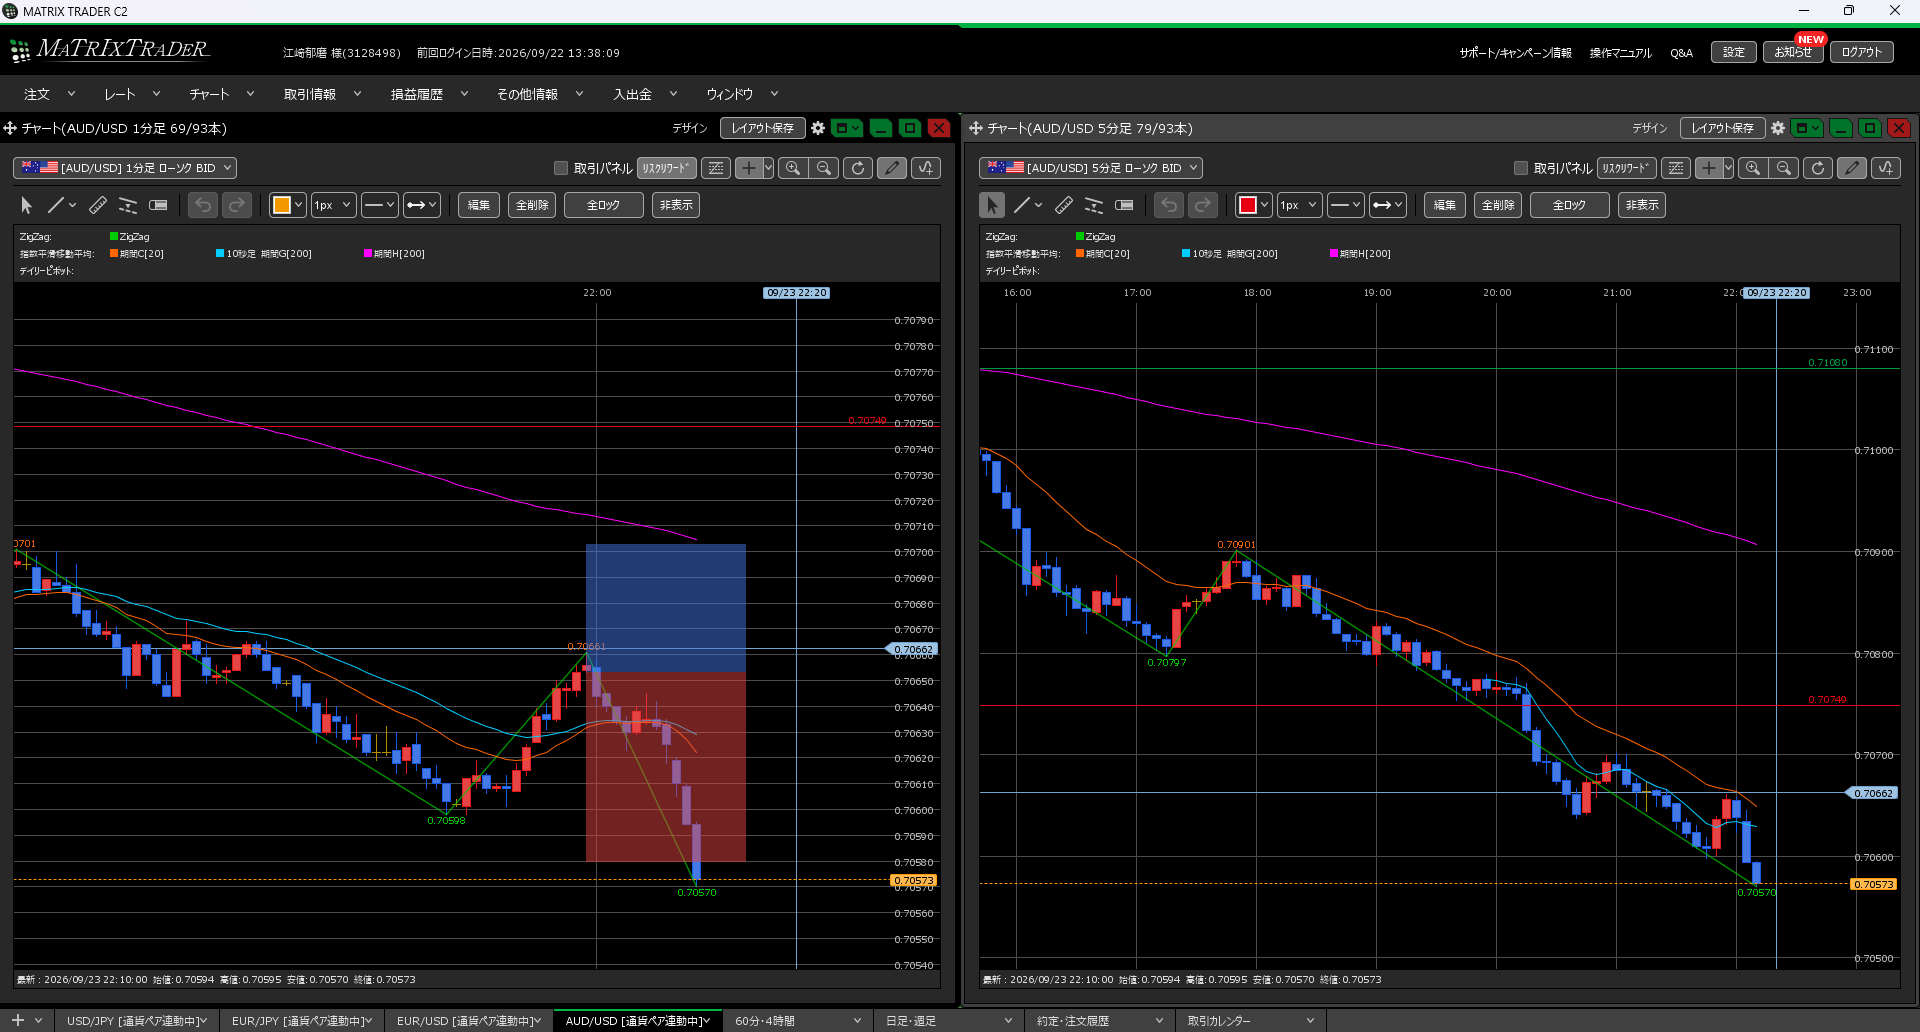Open the indicator add icon in the 5分足 chart
The height and width of the screenshot is (1032, 1920).
1886,168
